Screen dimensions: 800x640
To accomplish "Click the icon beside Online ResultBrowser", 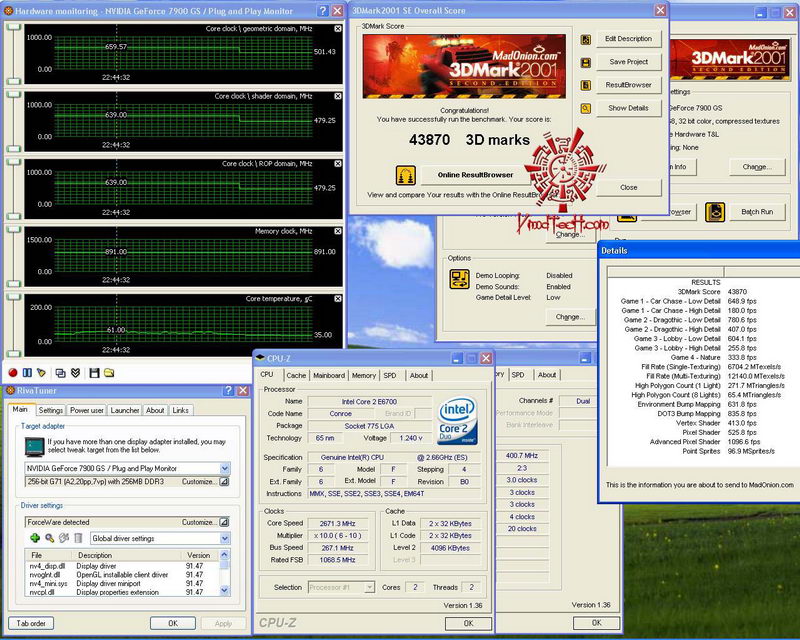I will [406, 175].
